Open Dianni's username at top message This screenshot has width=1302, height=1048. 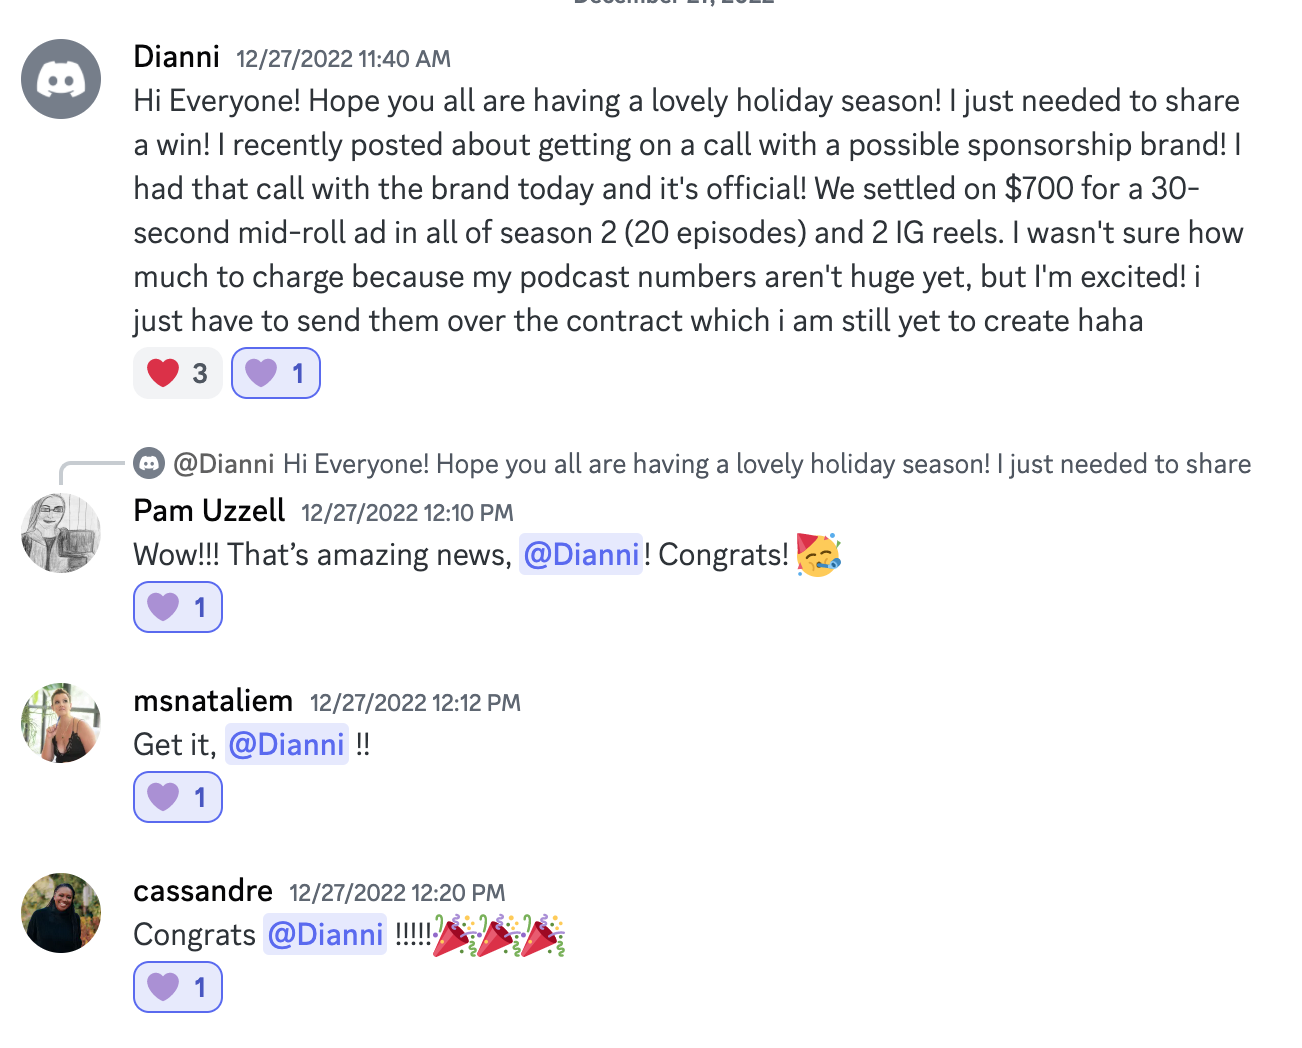pyautogui.click(x=176, y=56)
